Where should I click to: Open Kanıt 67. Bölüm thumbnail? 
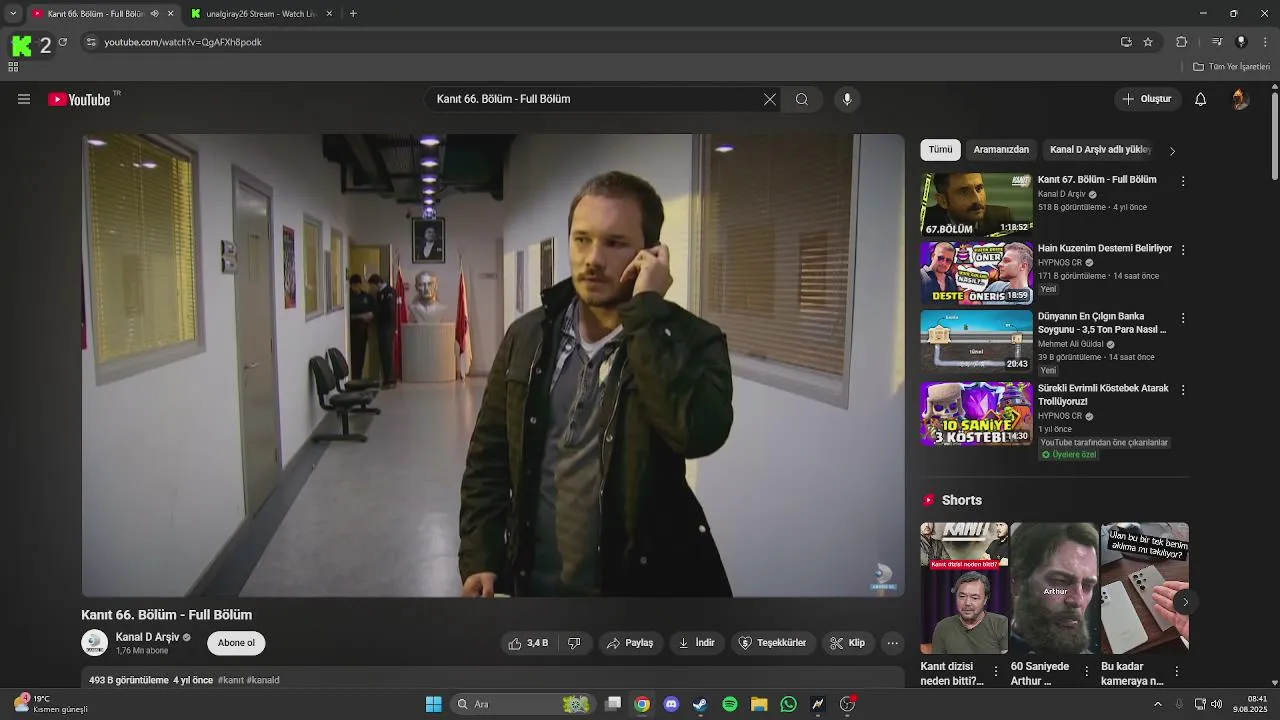(x=976, y=204)
